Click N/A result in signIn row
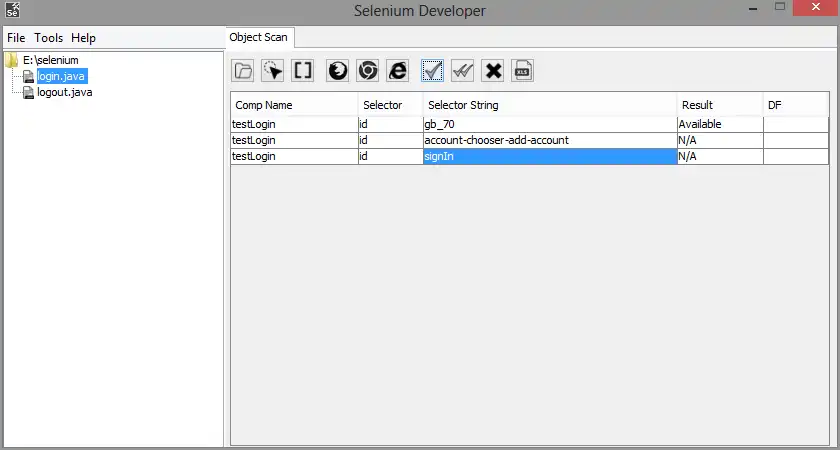 pos(720,156)
